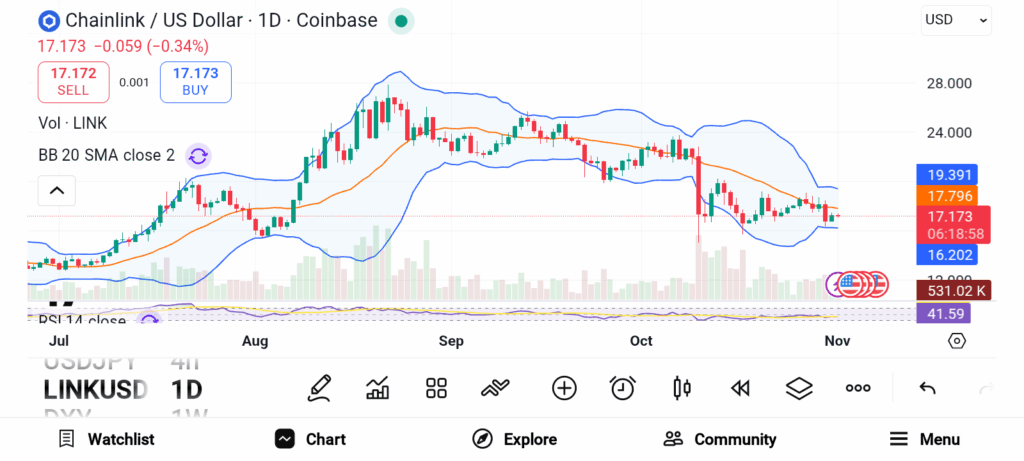The image size is (1024, 461).
Task: Open more tools with the three dots
Action: click(858, 388)
